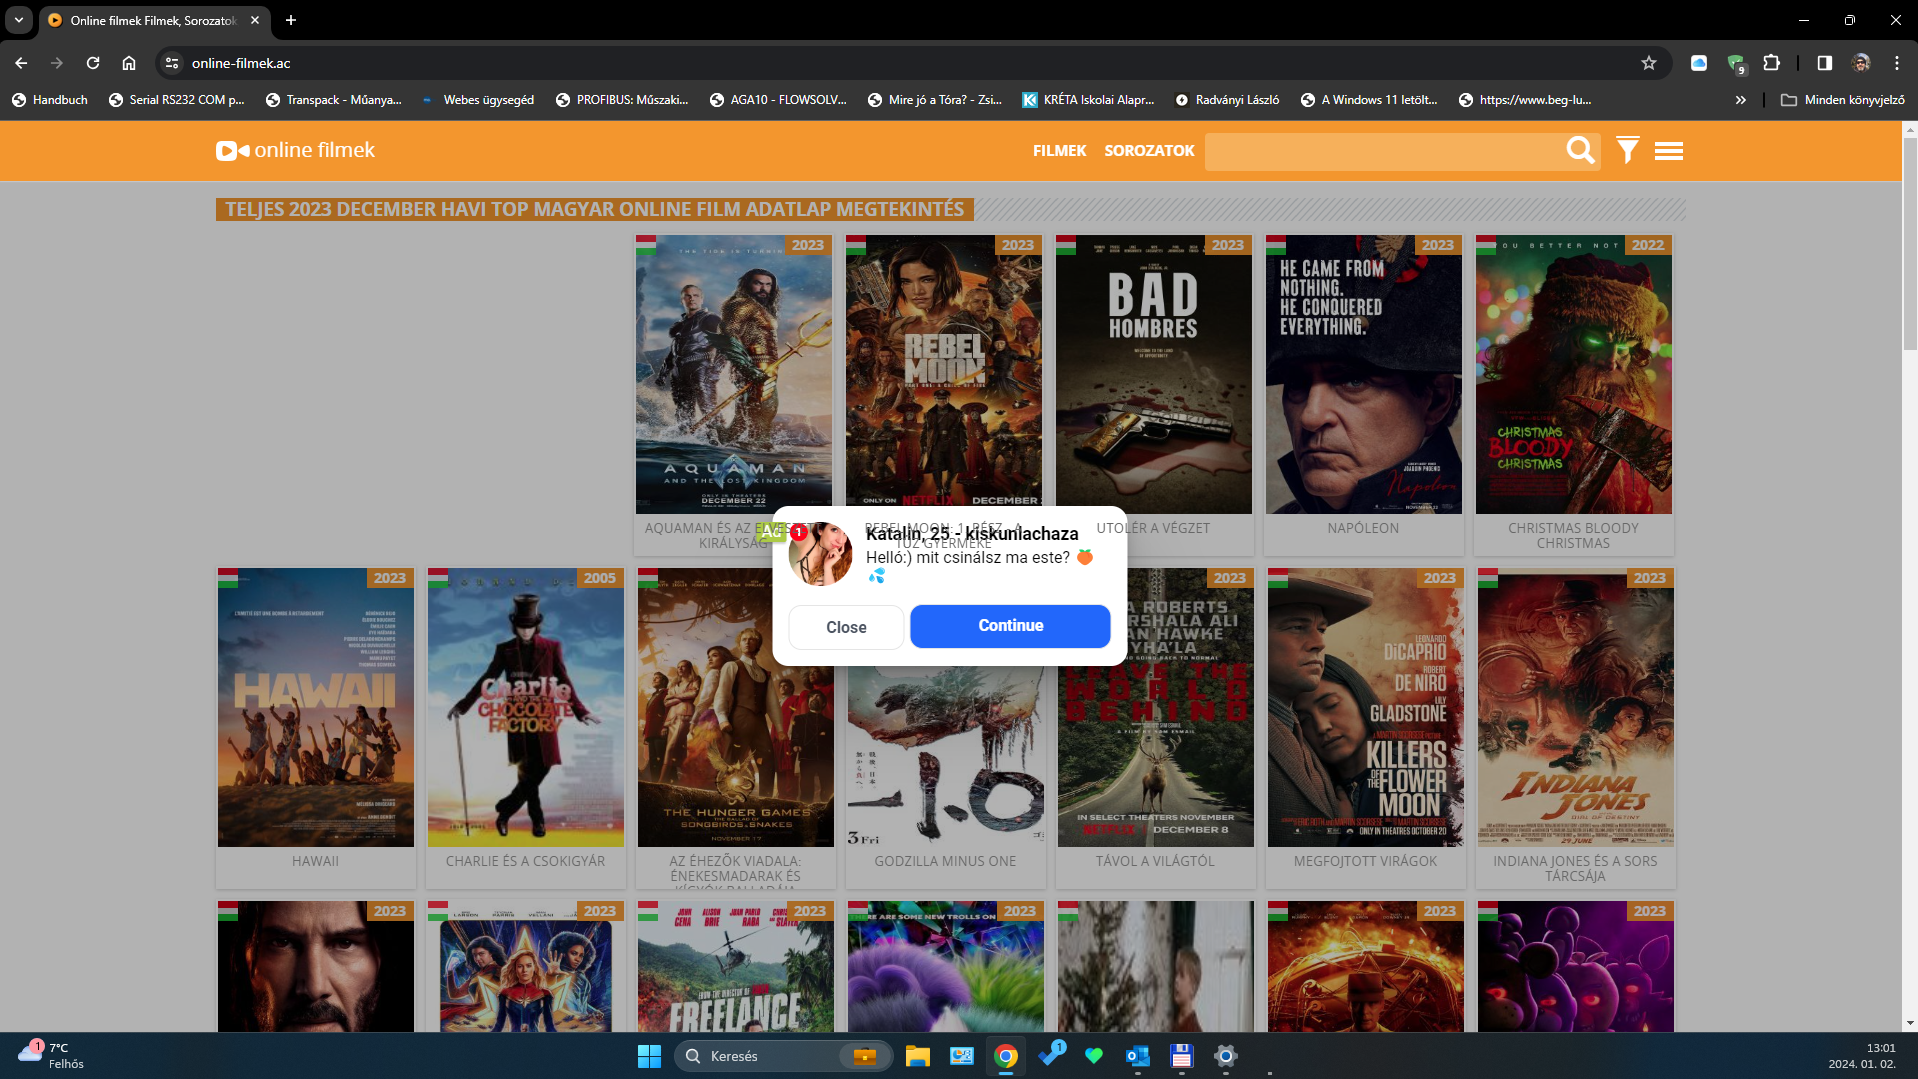Show hidden bookmarks with chevron
The height and width of the screenshot is (1079, 1918).
pyautogui.click(x=1740, y=100)
